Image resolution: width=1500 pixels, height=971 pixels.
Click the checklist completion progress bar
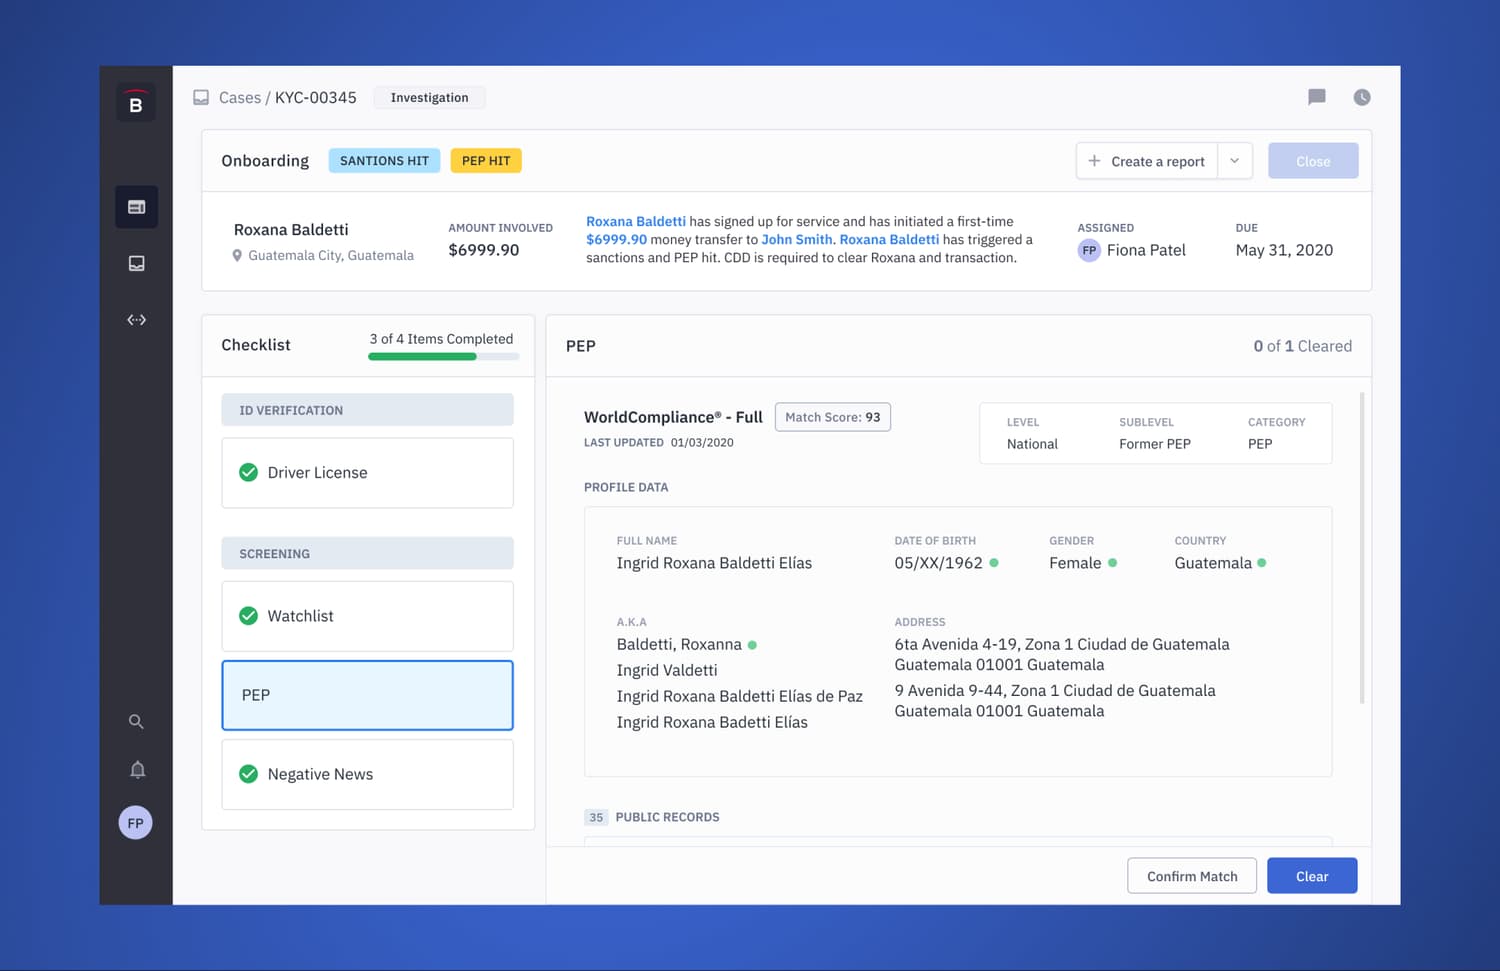click(x=443, y=357)
